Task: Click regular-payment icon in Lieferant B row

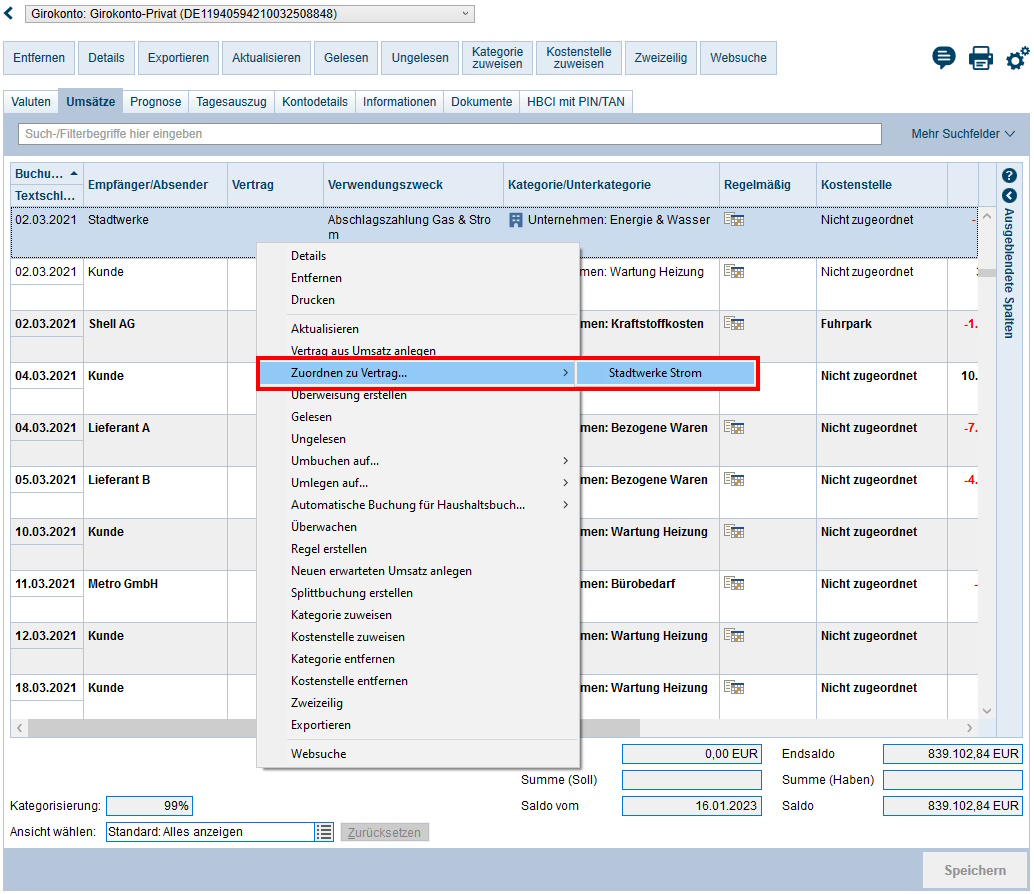Action: 734,480
